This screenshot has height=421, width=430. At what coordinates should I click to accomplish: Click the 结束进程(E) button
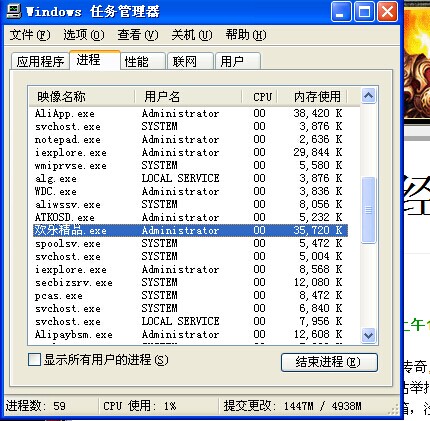pyautogui.click(x=329, y=362)
